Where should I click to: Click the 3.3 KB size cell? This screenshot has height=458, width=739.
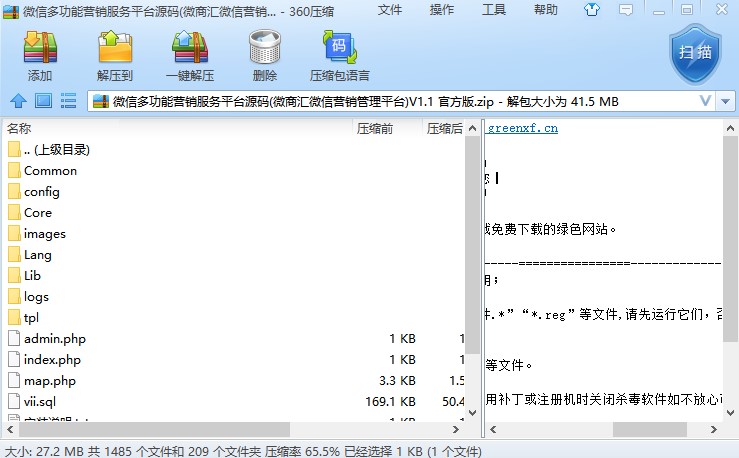click(397, 380)
